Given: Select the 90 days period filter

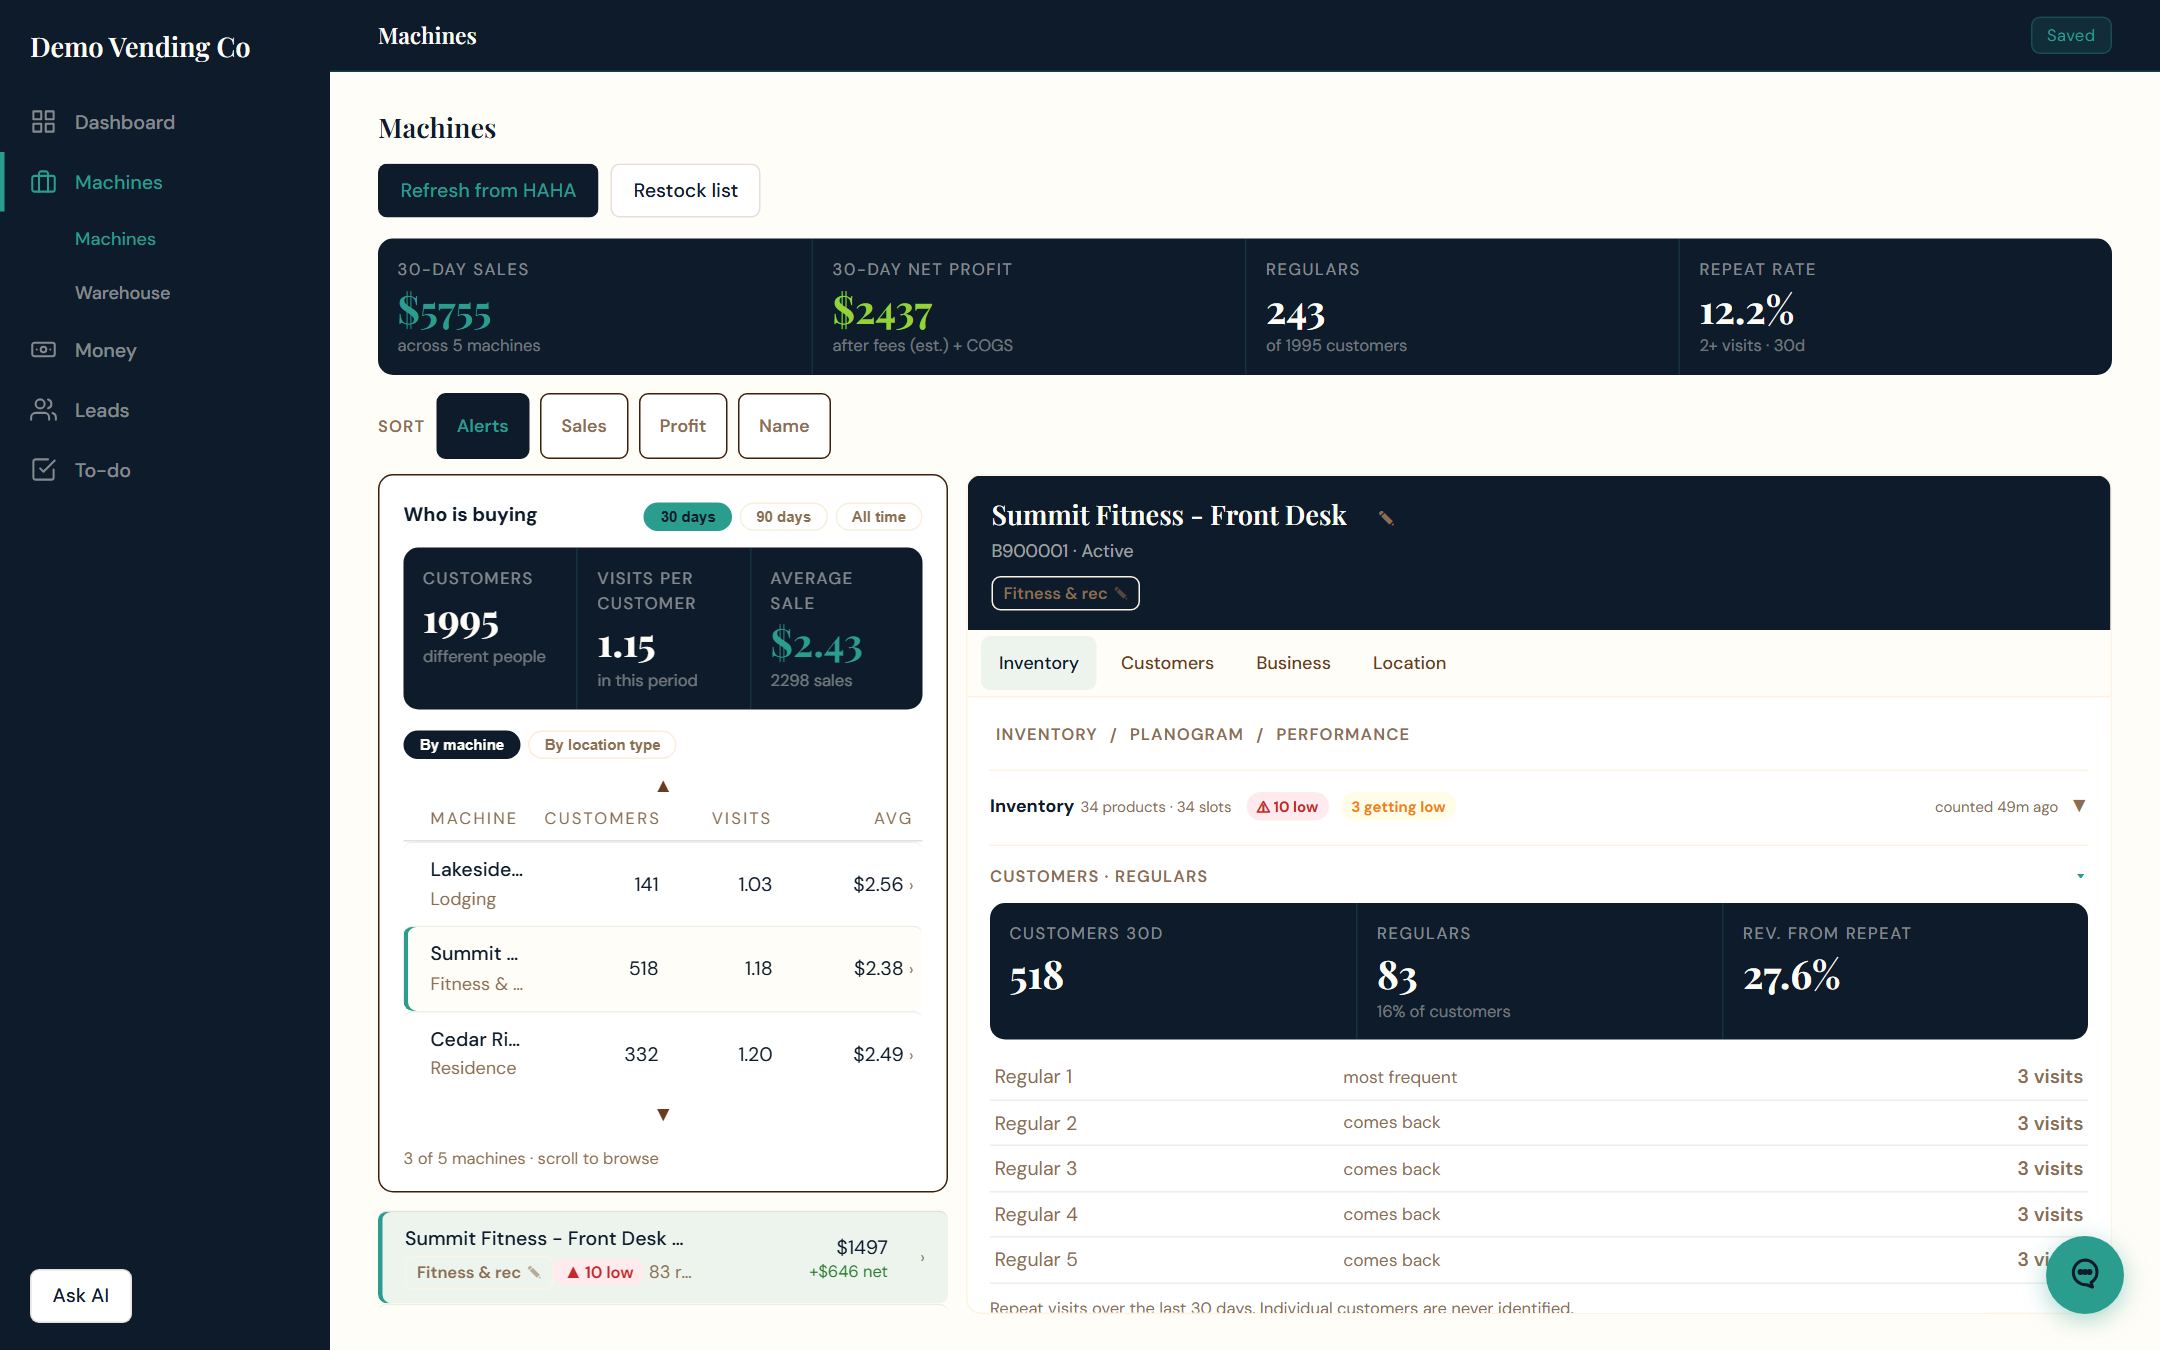Looking at the screenshot, I should [783, 517].
